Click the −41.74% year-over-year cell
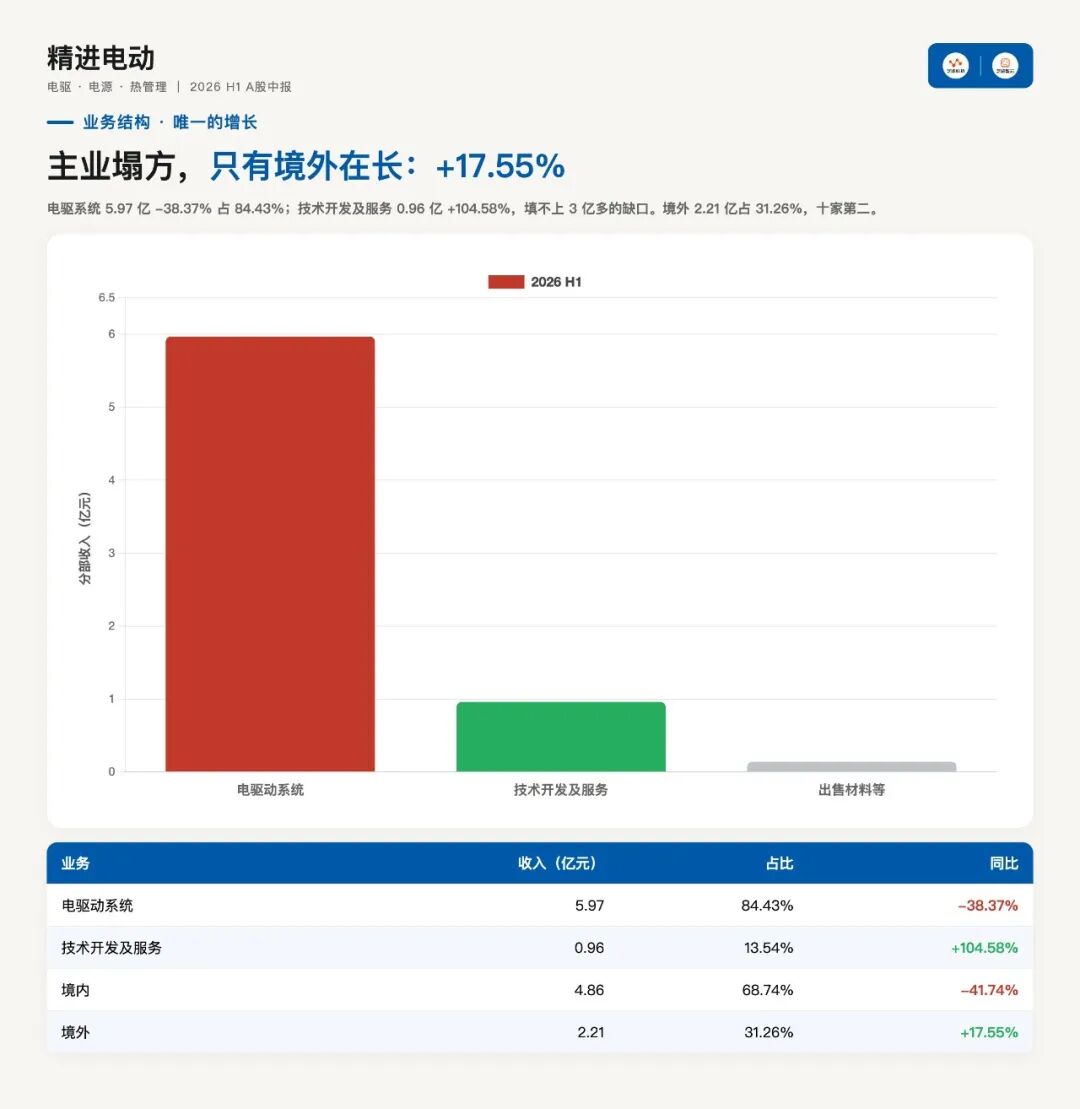The image size is (1080, 1109). pyautogui.click(x=989, y=990)
